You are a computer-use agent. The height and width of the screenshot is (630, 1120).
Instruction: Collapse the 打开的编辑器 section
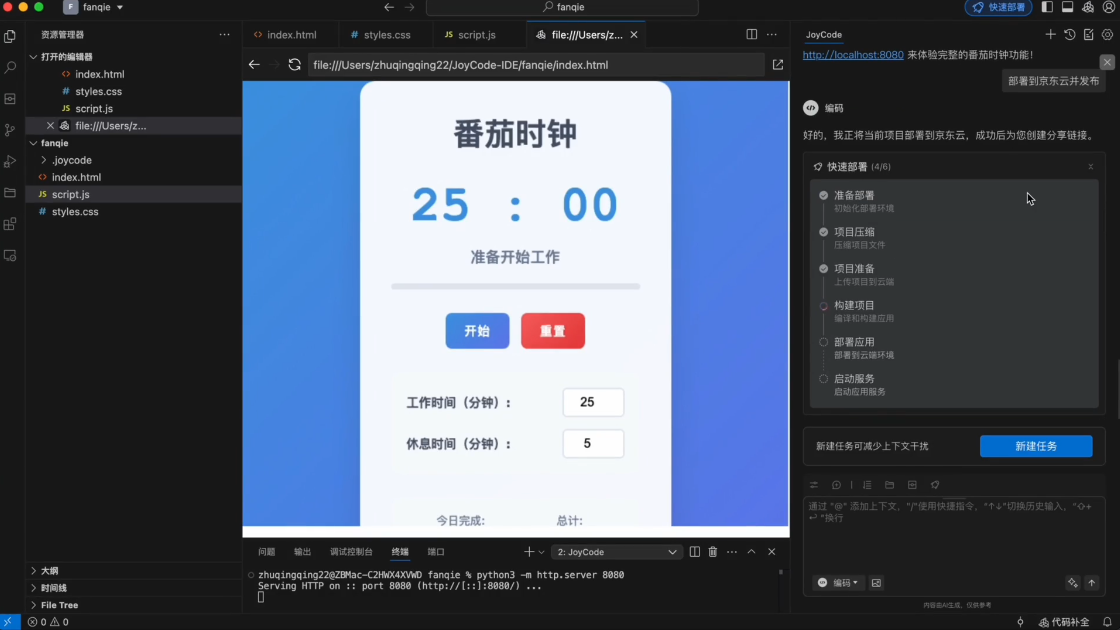tap(34, 56)
